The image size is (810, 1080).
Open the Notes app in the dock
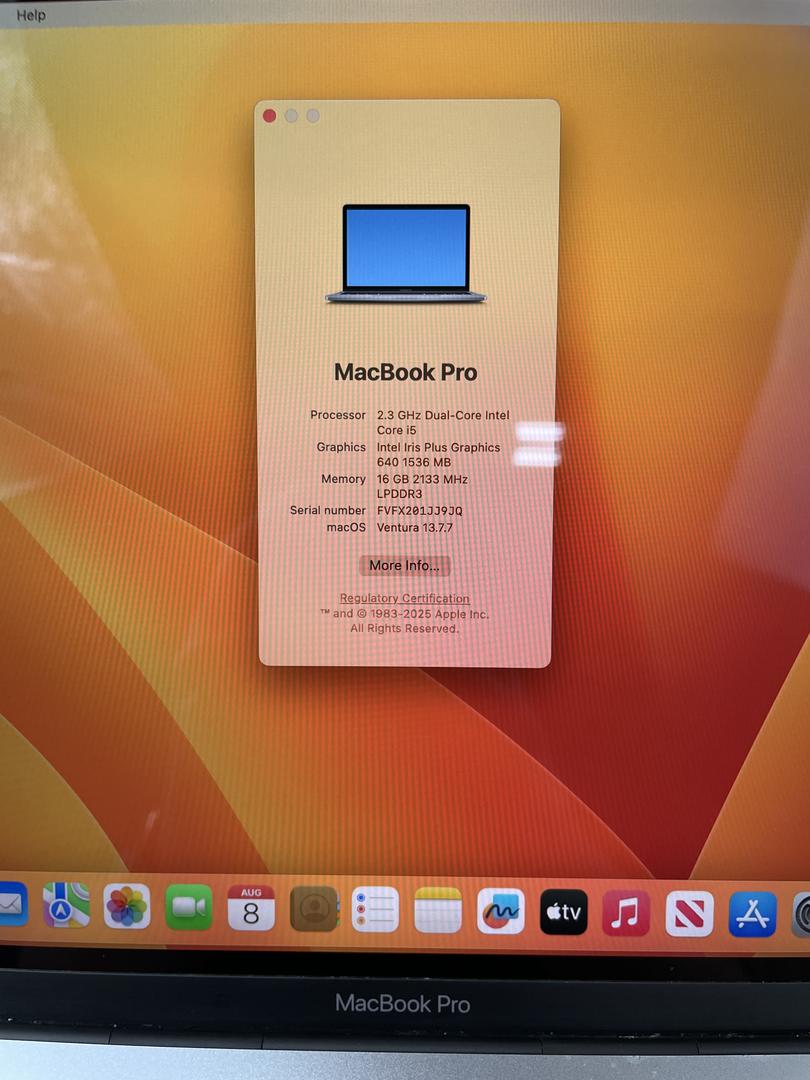tap(438, 910)
